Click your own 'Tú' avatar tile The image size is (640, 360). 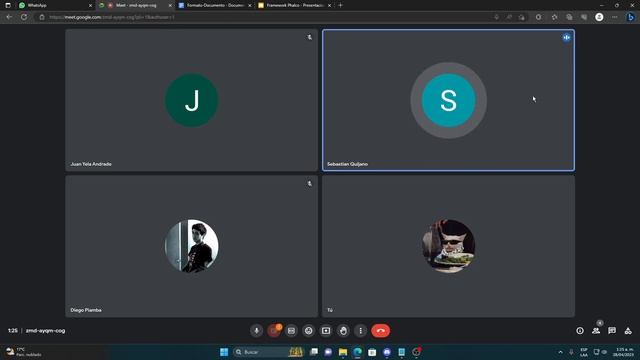pos(448,246)
